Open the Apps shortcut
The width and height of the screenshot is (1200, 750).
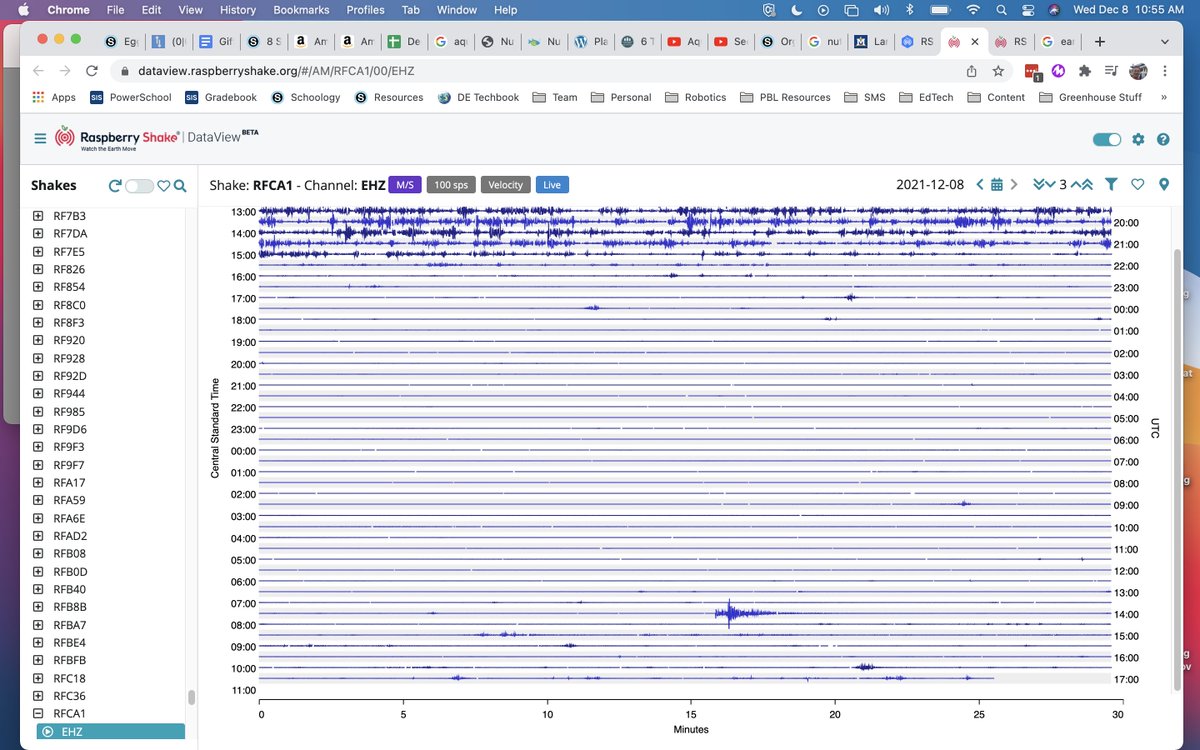click(x=54, y=97)
